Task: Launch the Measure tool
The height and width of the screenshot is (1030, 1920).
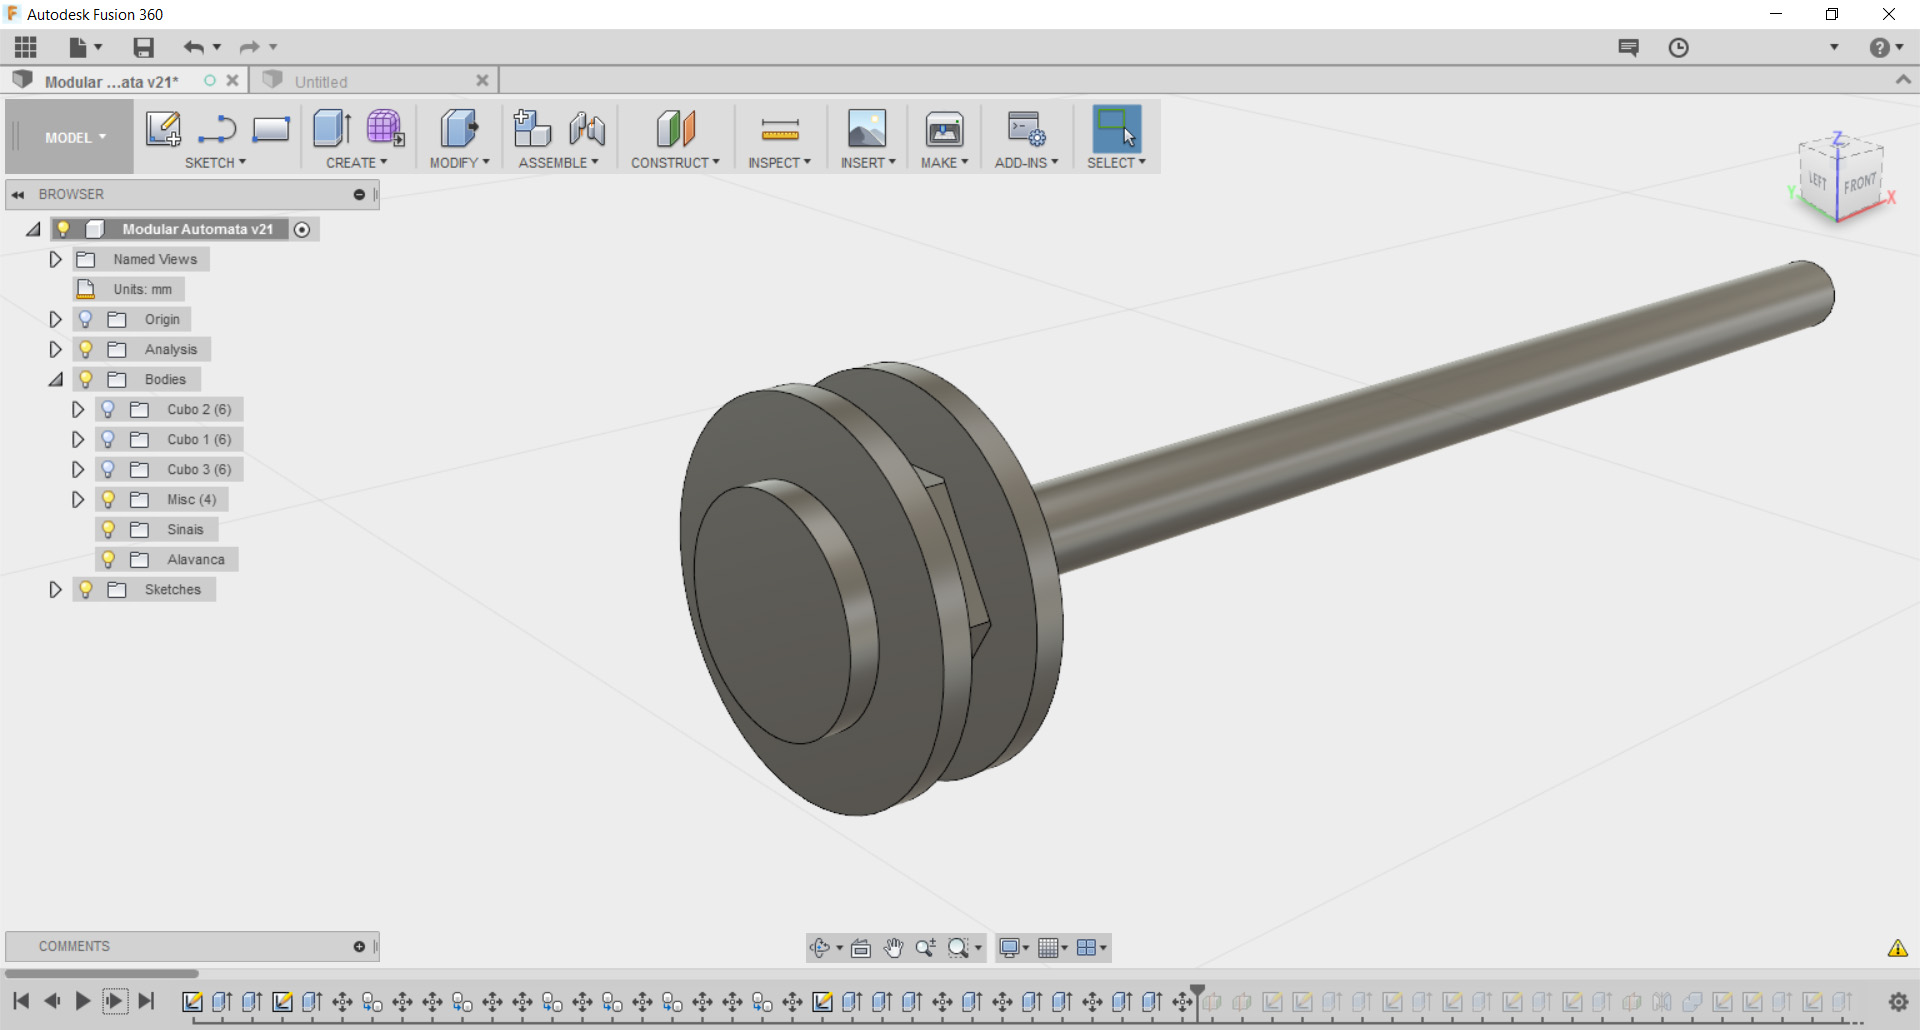Action: click(x=780, y=129)
